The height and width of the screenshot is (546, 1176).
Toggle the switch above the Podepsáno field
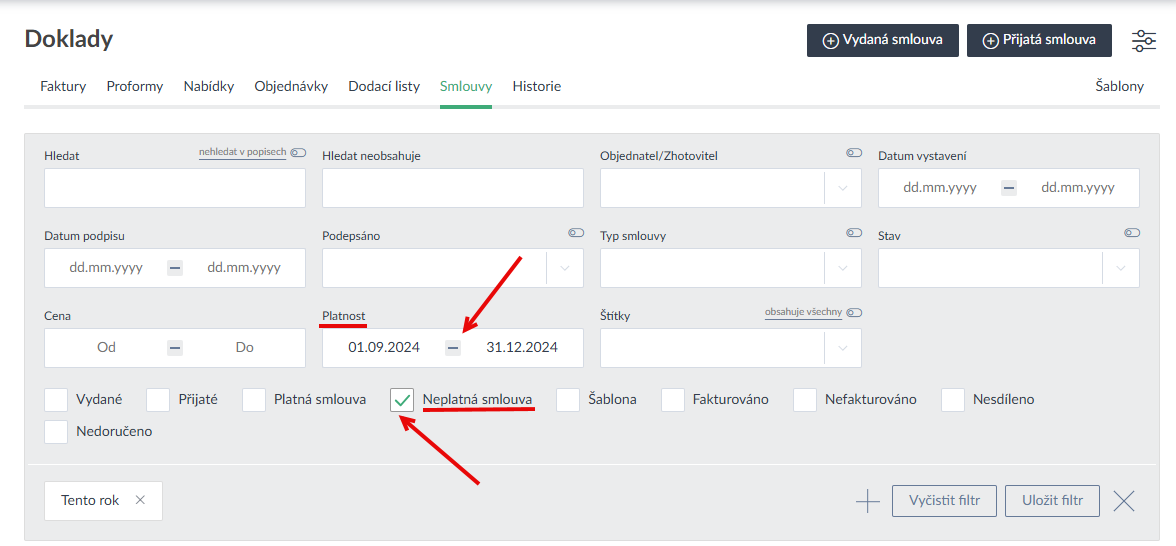coord(575,233)
